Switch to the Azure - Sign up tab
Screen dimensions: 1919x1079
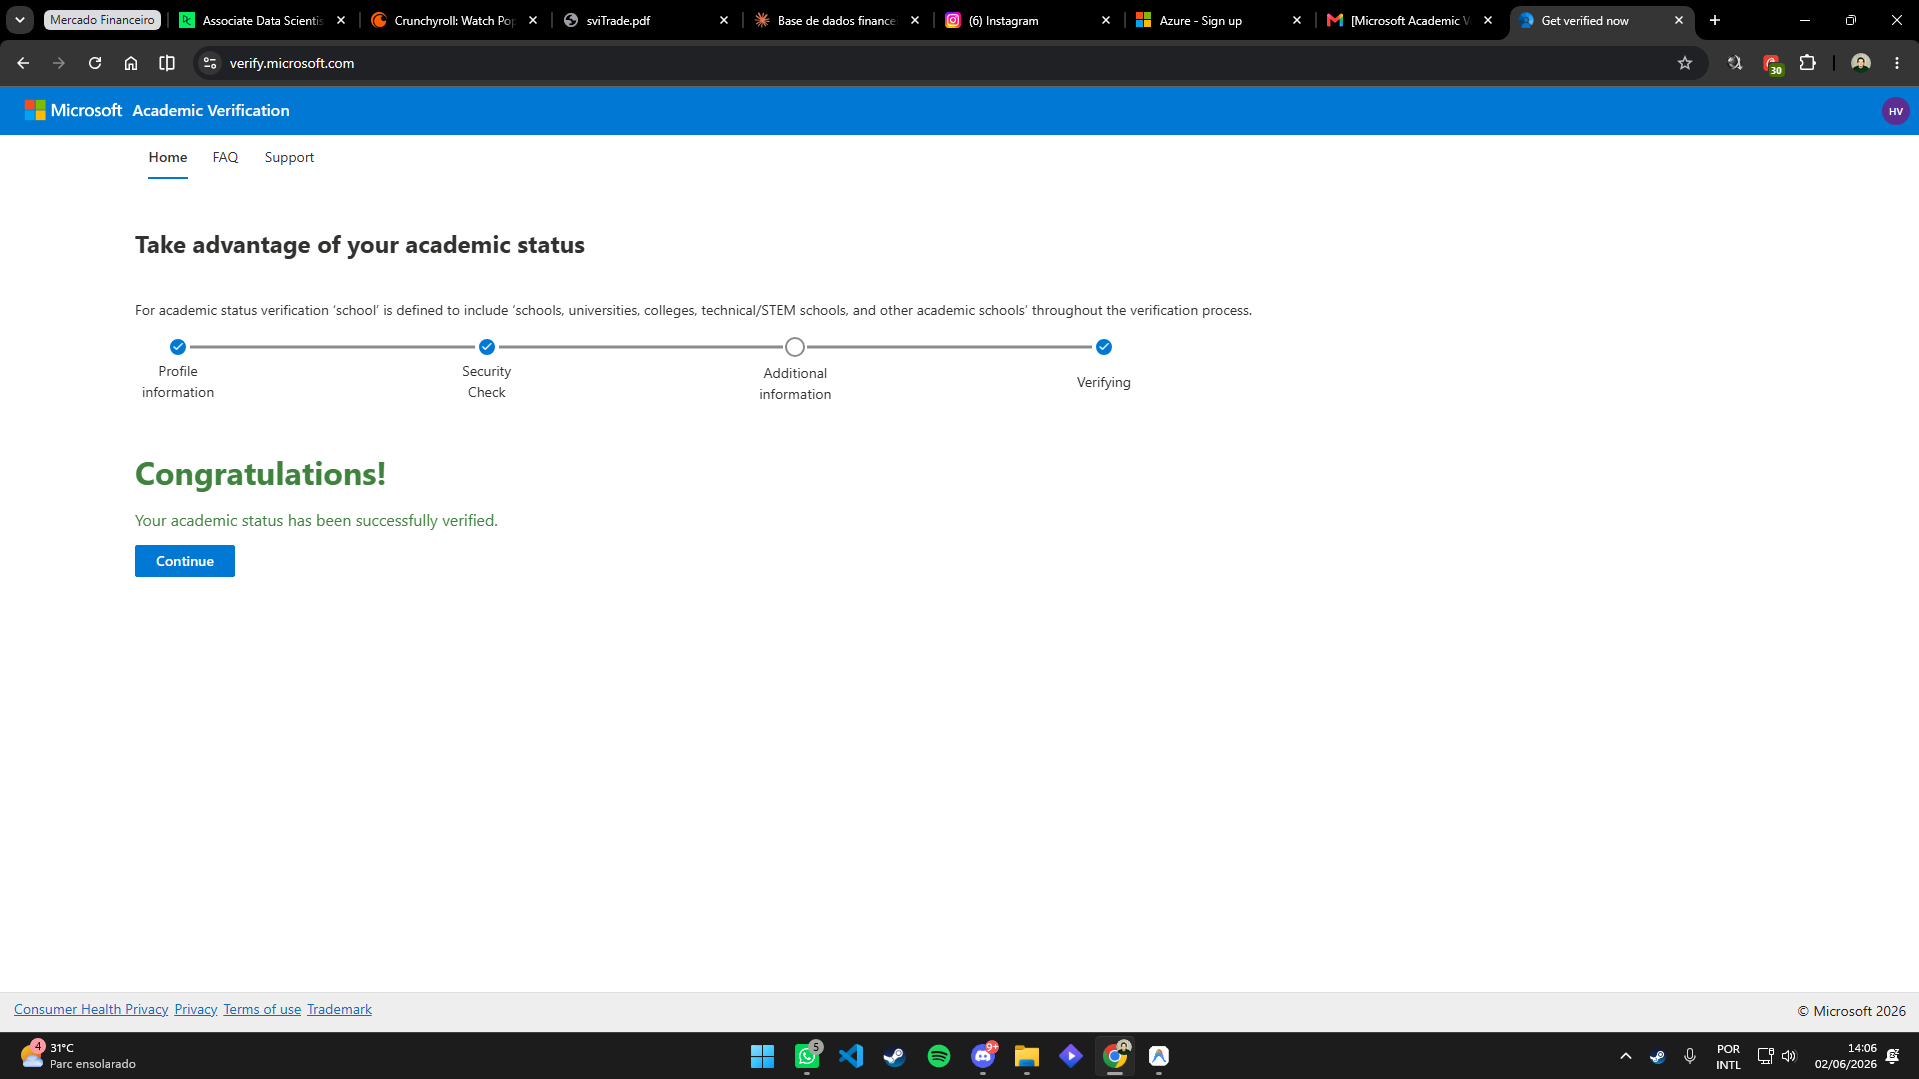(x=1219, y=20)
